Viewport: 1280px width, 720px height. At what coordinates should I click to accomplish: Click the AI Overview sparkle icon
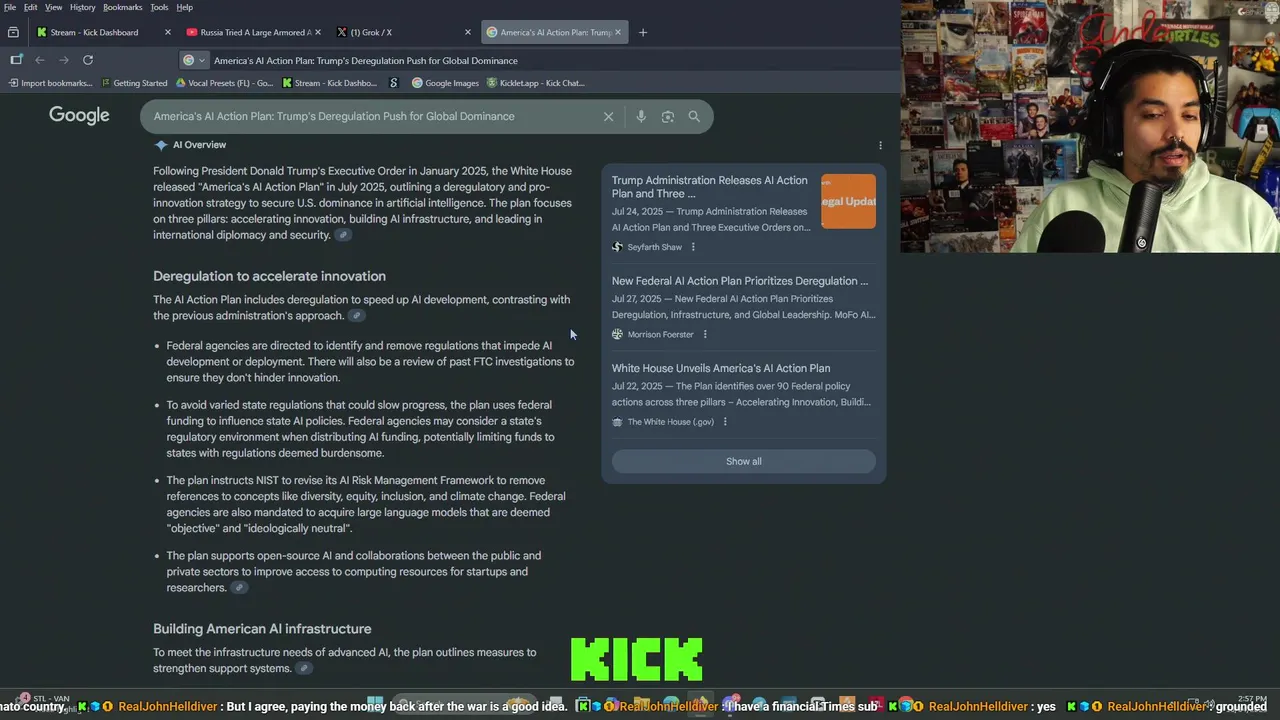click(x=160, y=145)
